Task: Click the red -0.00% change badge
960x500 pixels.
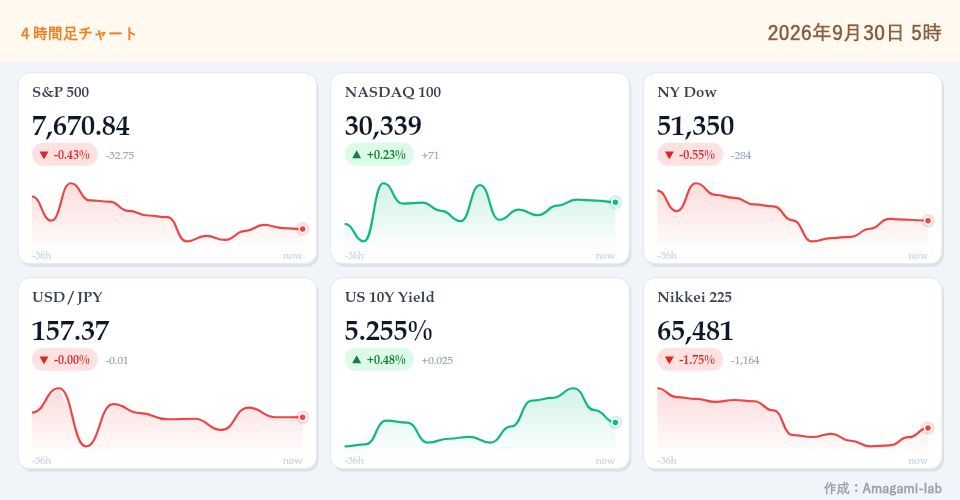Action: [65, 360]
